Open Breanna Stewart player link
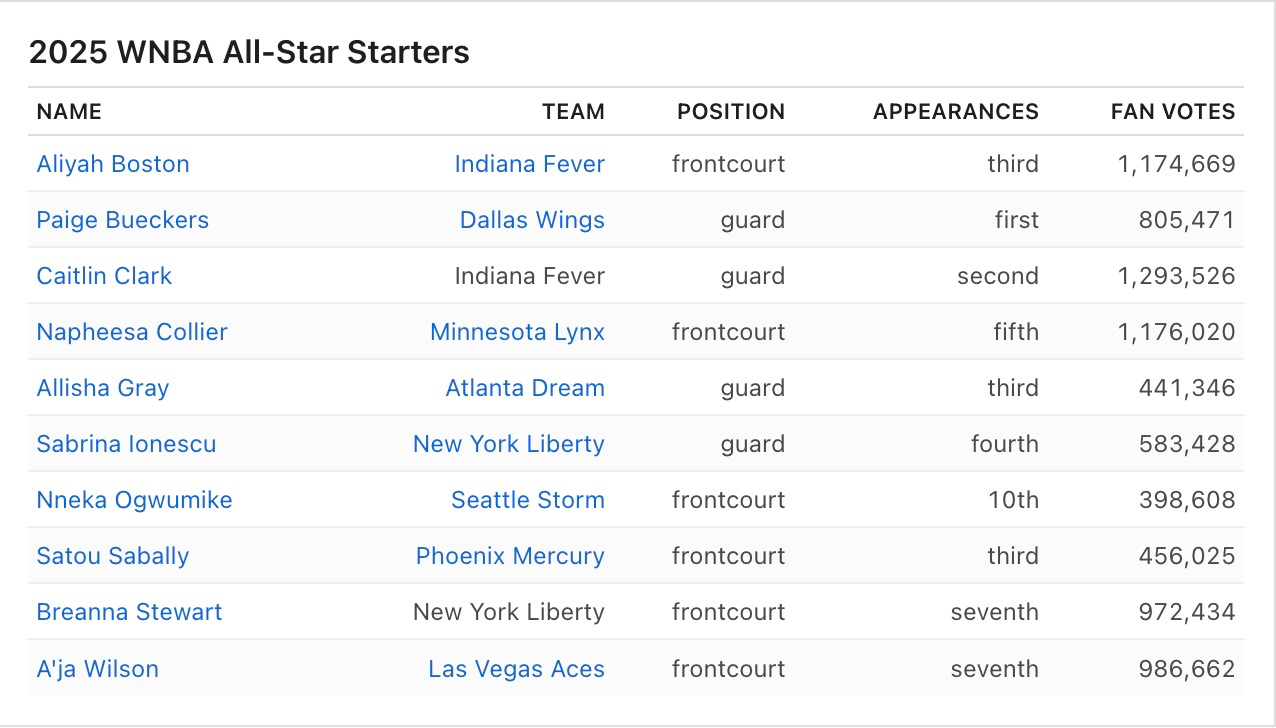Screen dimensions: 1276x728 130,612
